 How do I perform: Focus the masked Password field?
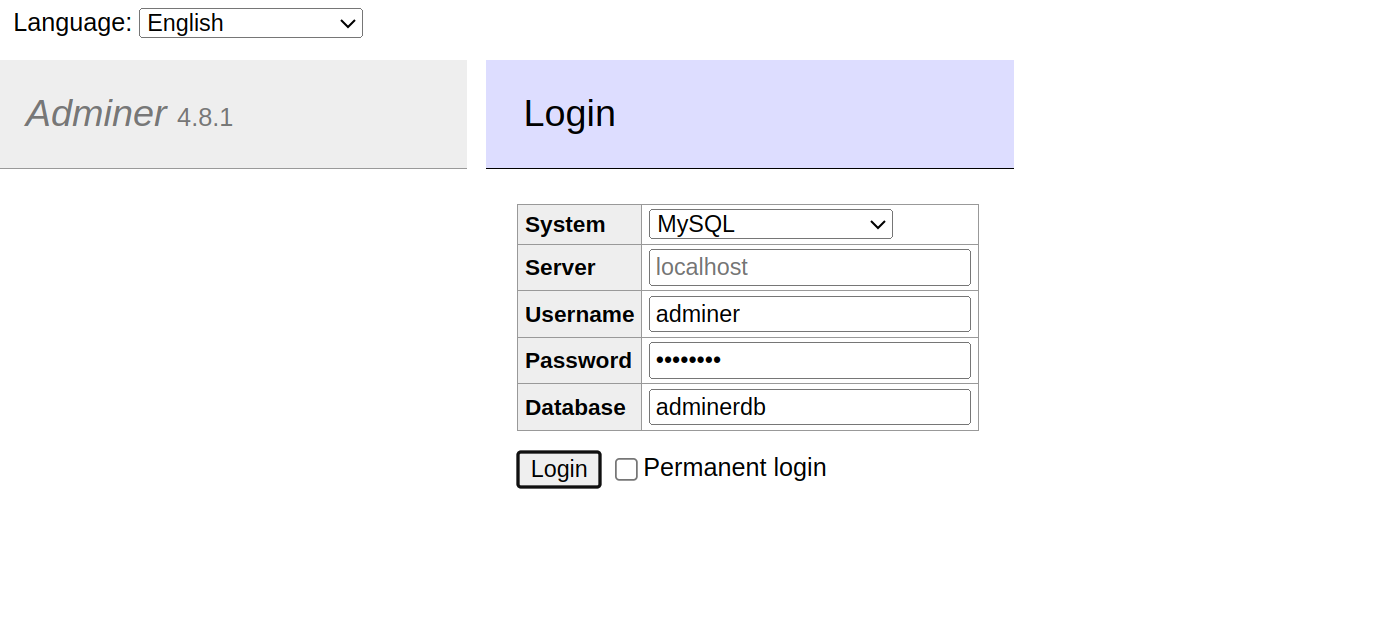[x=809, y=360]
